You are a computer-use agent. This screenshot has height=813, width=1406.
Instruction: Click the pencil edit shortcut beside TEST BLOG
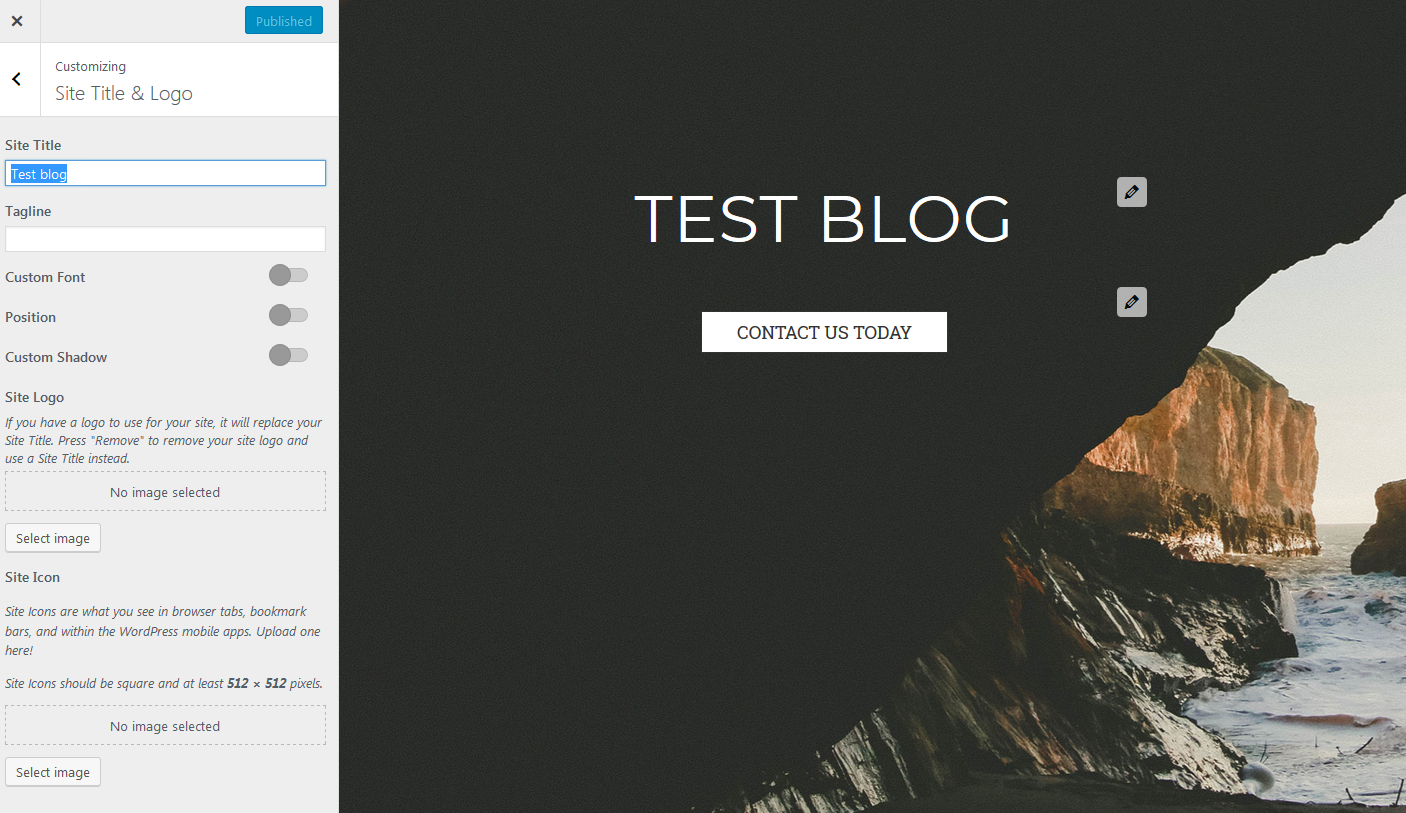(x=1131, y=192)
